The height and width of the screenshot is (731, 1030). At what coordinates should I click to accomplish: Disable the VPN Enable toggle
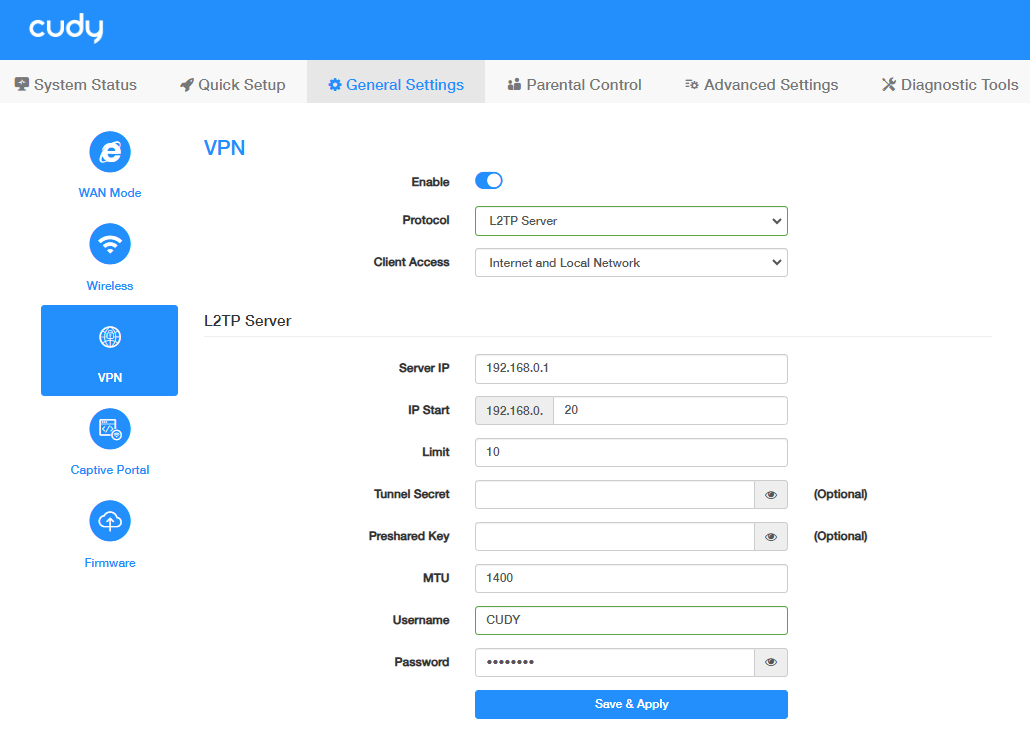(488, 181)
